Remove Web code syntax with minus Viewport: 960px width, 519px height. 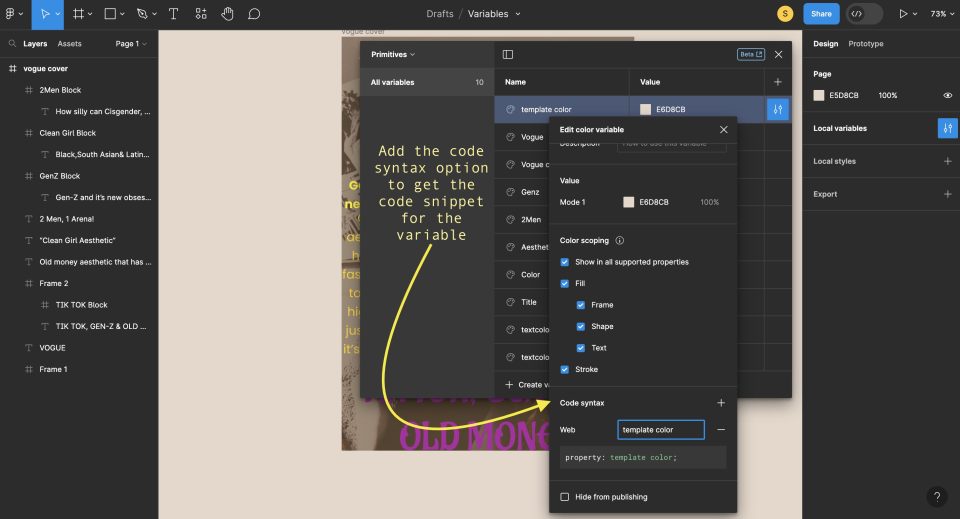click(x=721, y=430)
